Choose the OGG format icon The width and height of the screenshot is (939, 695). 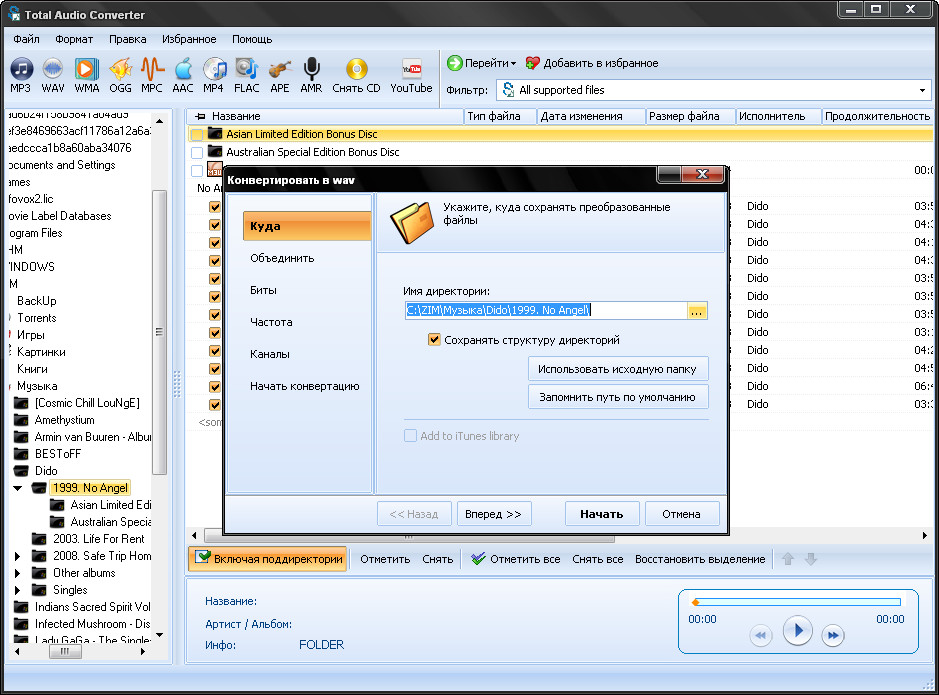coord(120,70)
